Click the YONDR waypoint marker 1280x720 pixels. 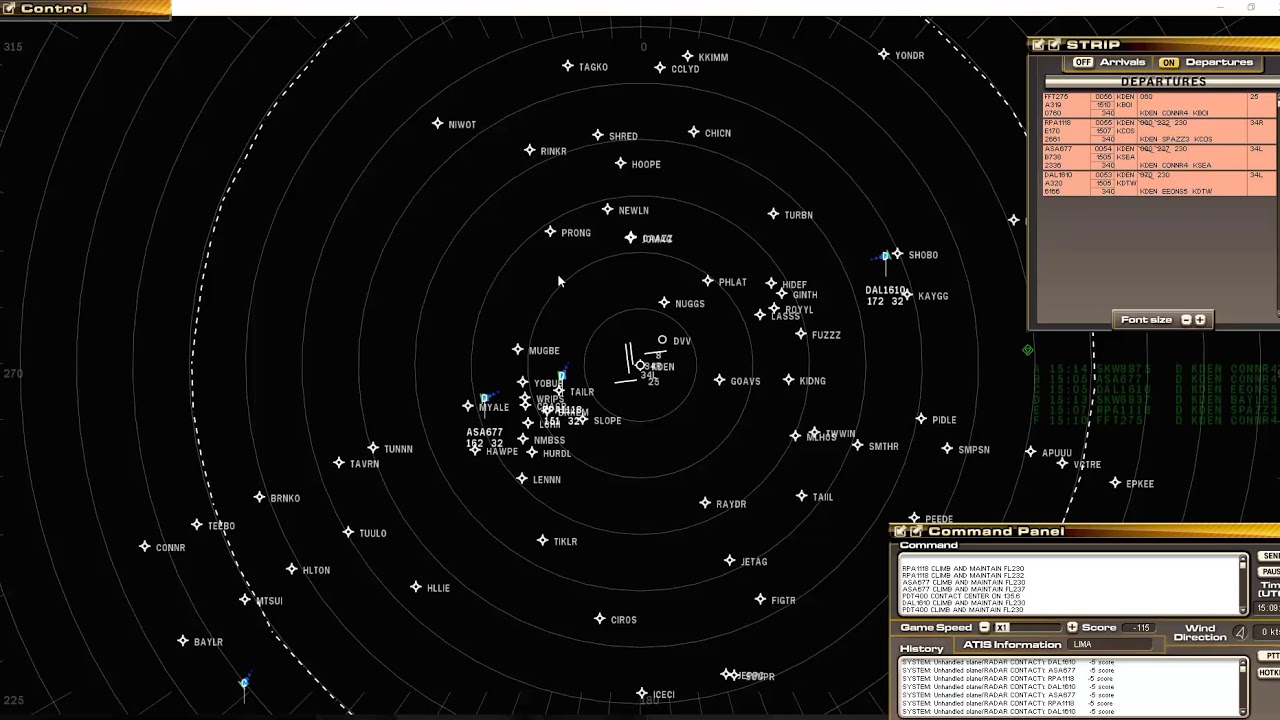(884, 55)
